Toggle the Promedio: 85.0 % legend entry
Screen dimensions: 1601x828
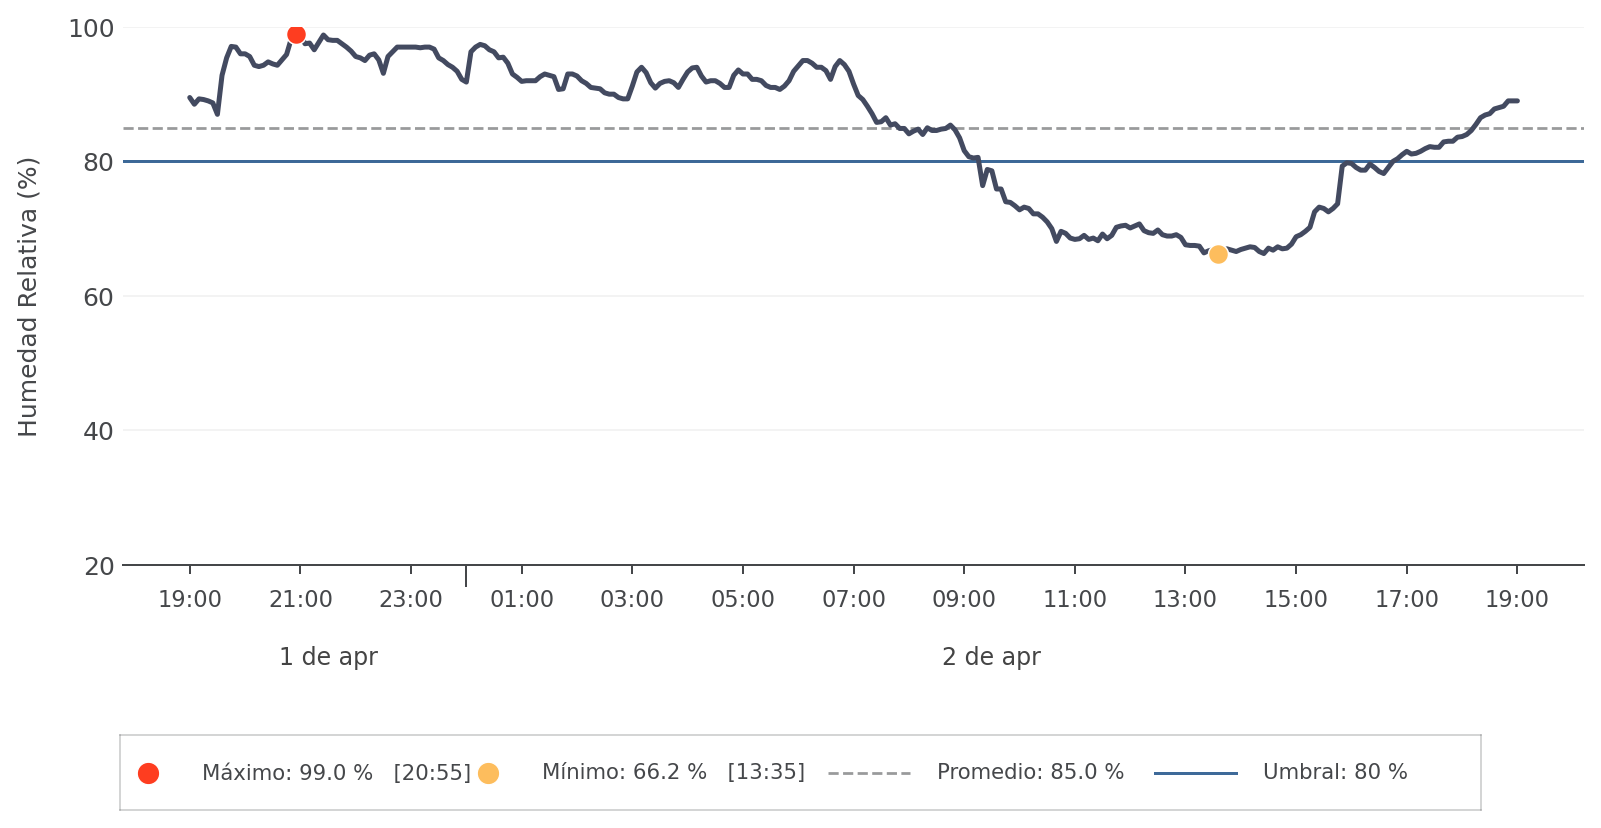pos(1030,773)
